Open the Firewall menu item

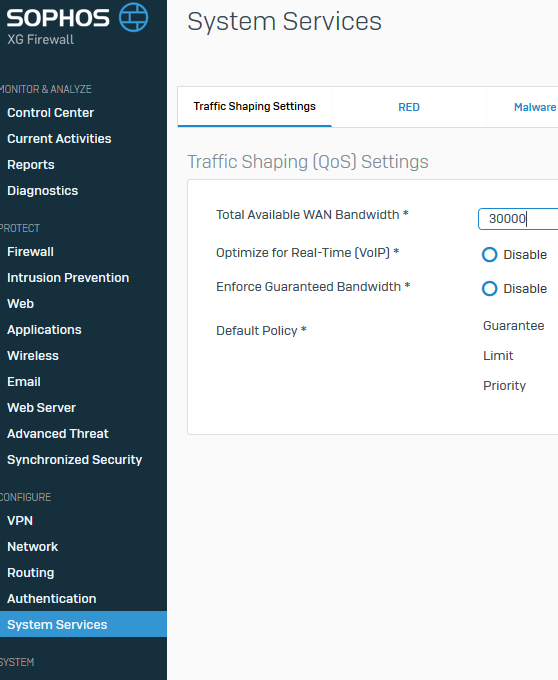30,252
